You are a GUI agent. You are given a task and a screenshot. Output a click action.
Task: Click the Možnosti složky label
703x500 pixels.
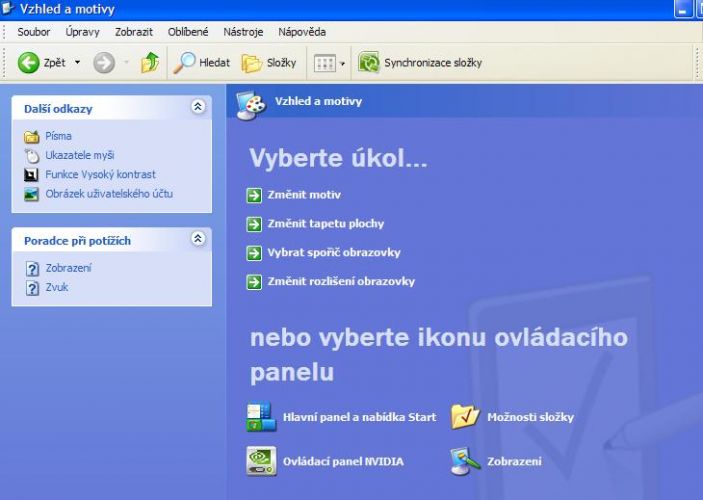(x=530, y=417)
